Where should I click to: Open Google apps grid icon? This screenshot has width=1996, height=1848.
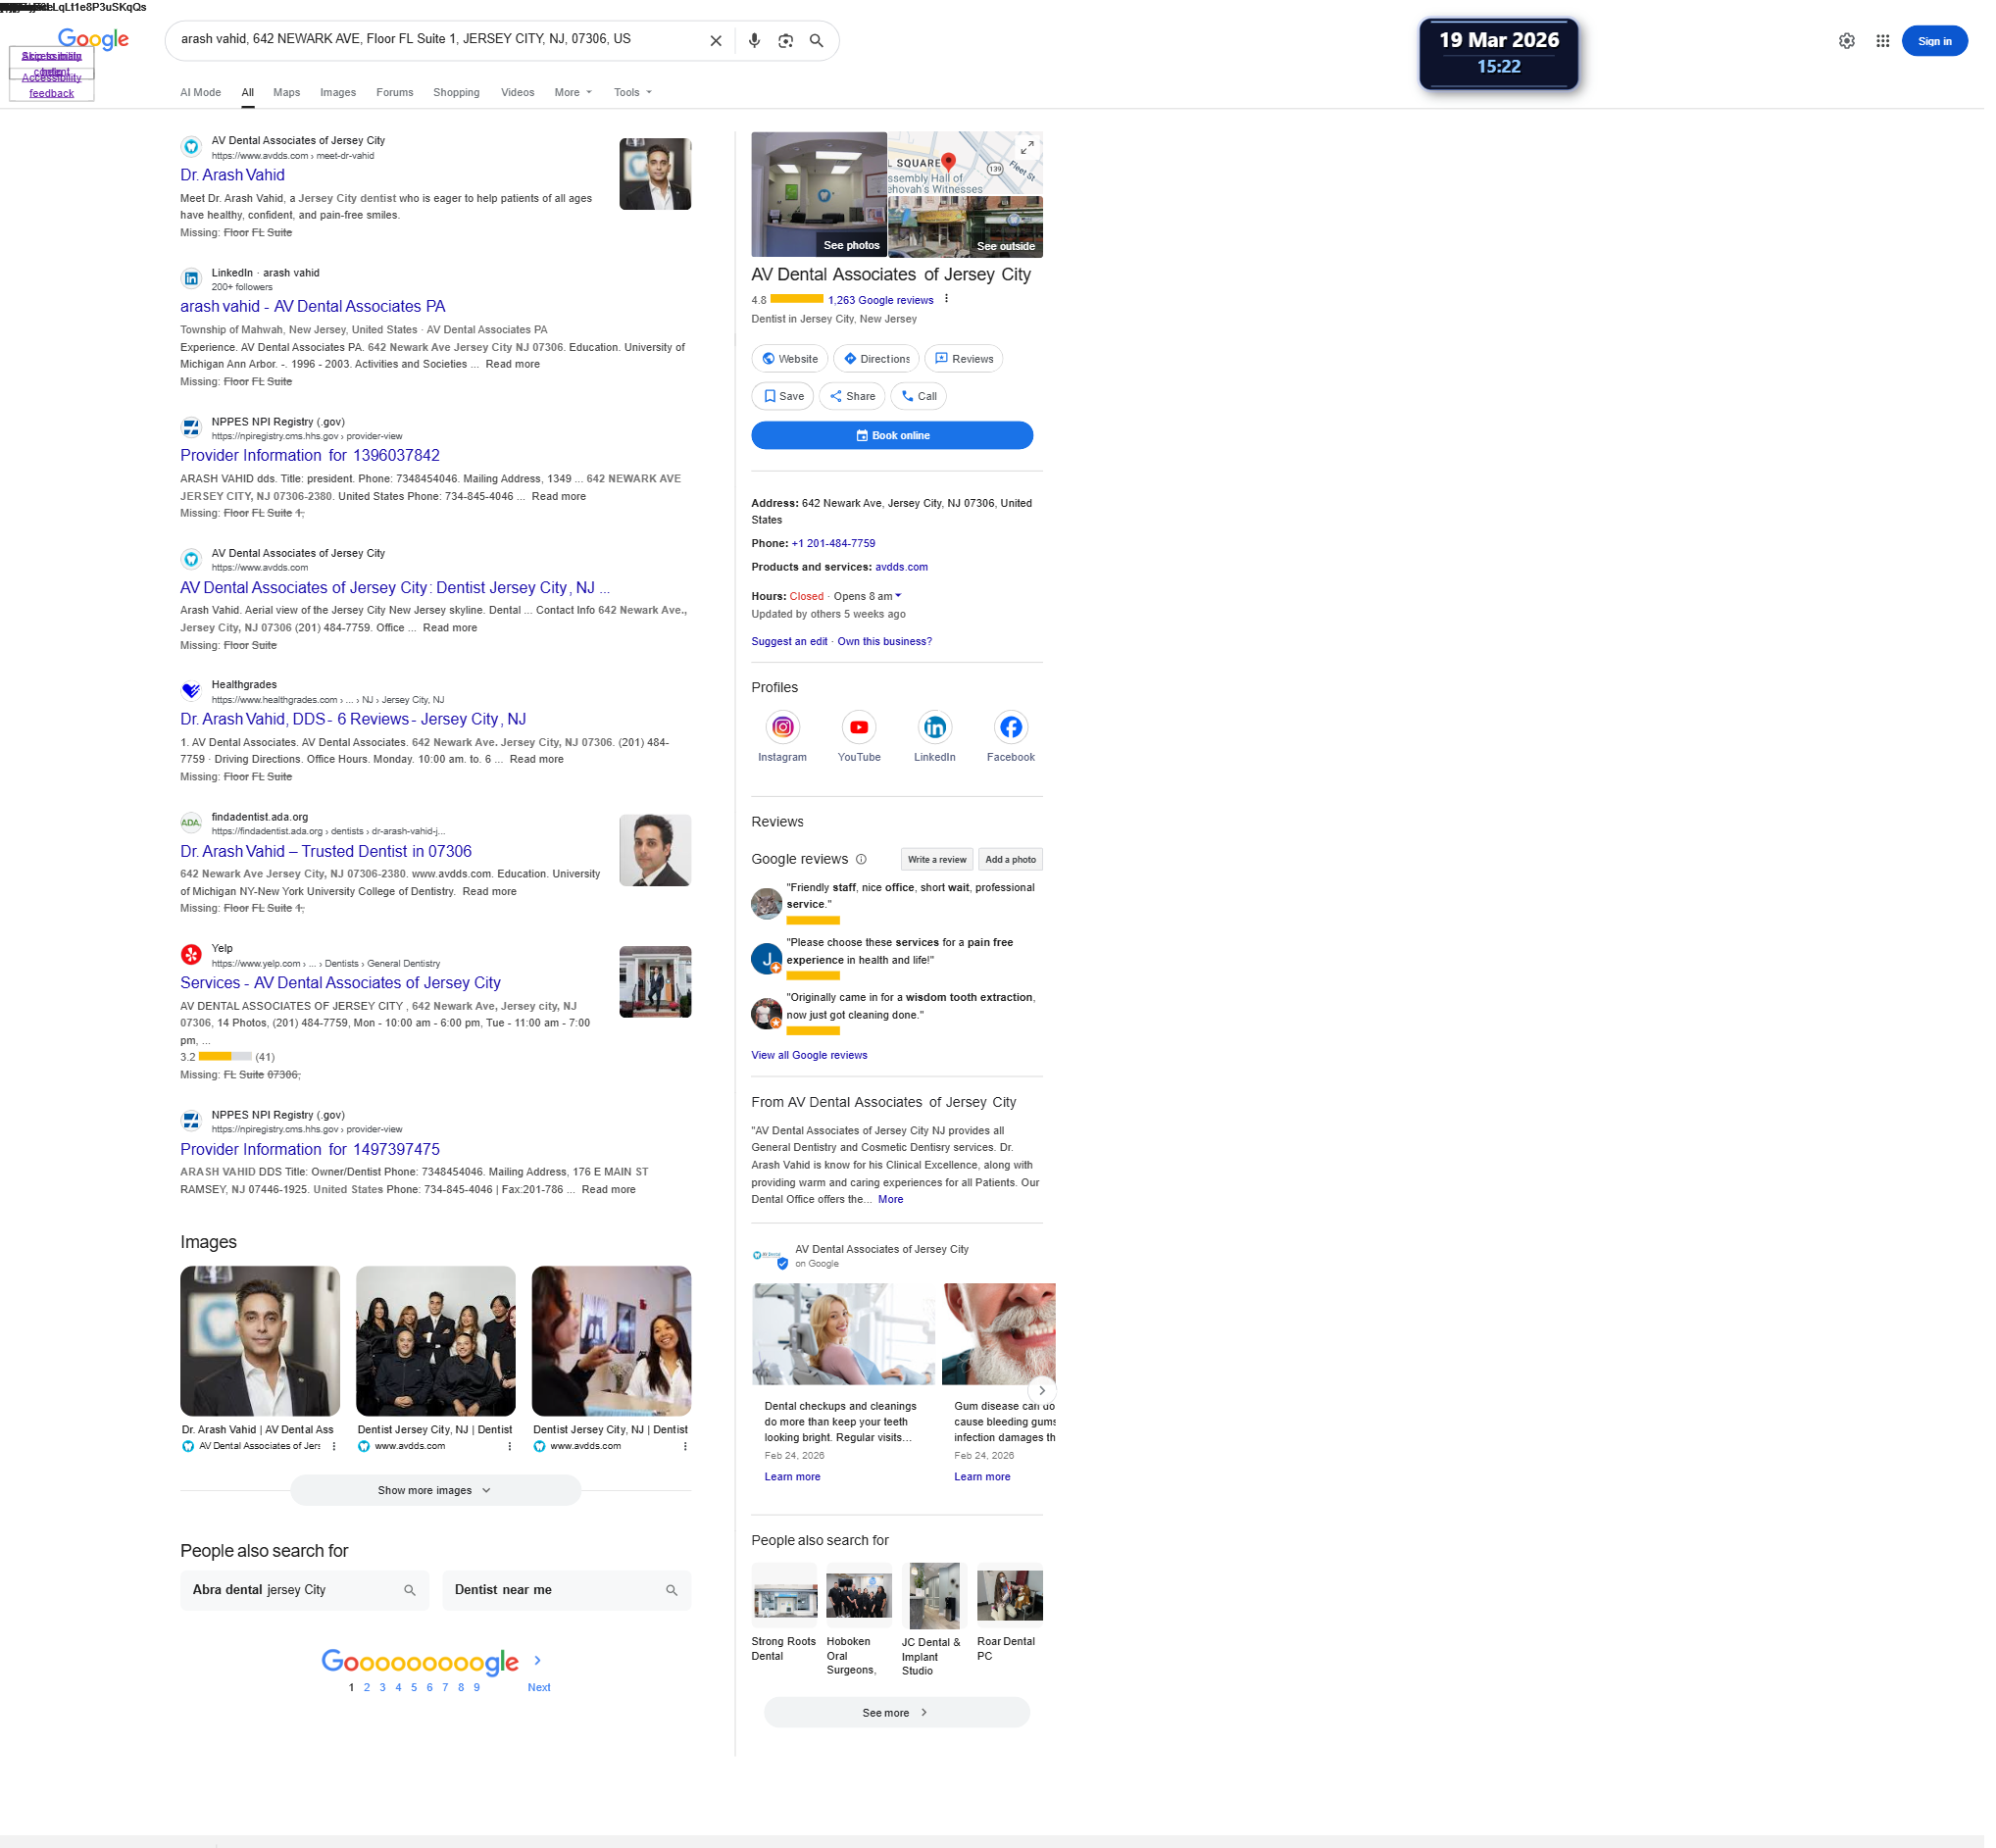pyautogui.click(x=1882, y=41)
